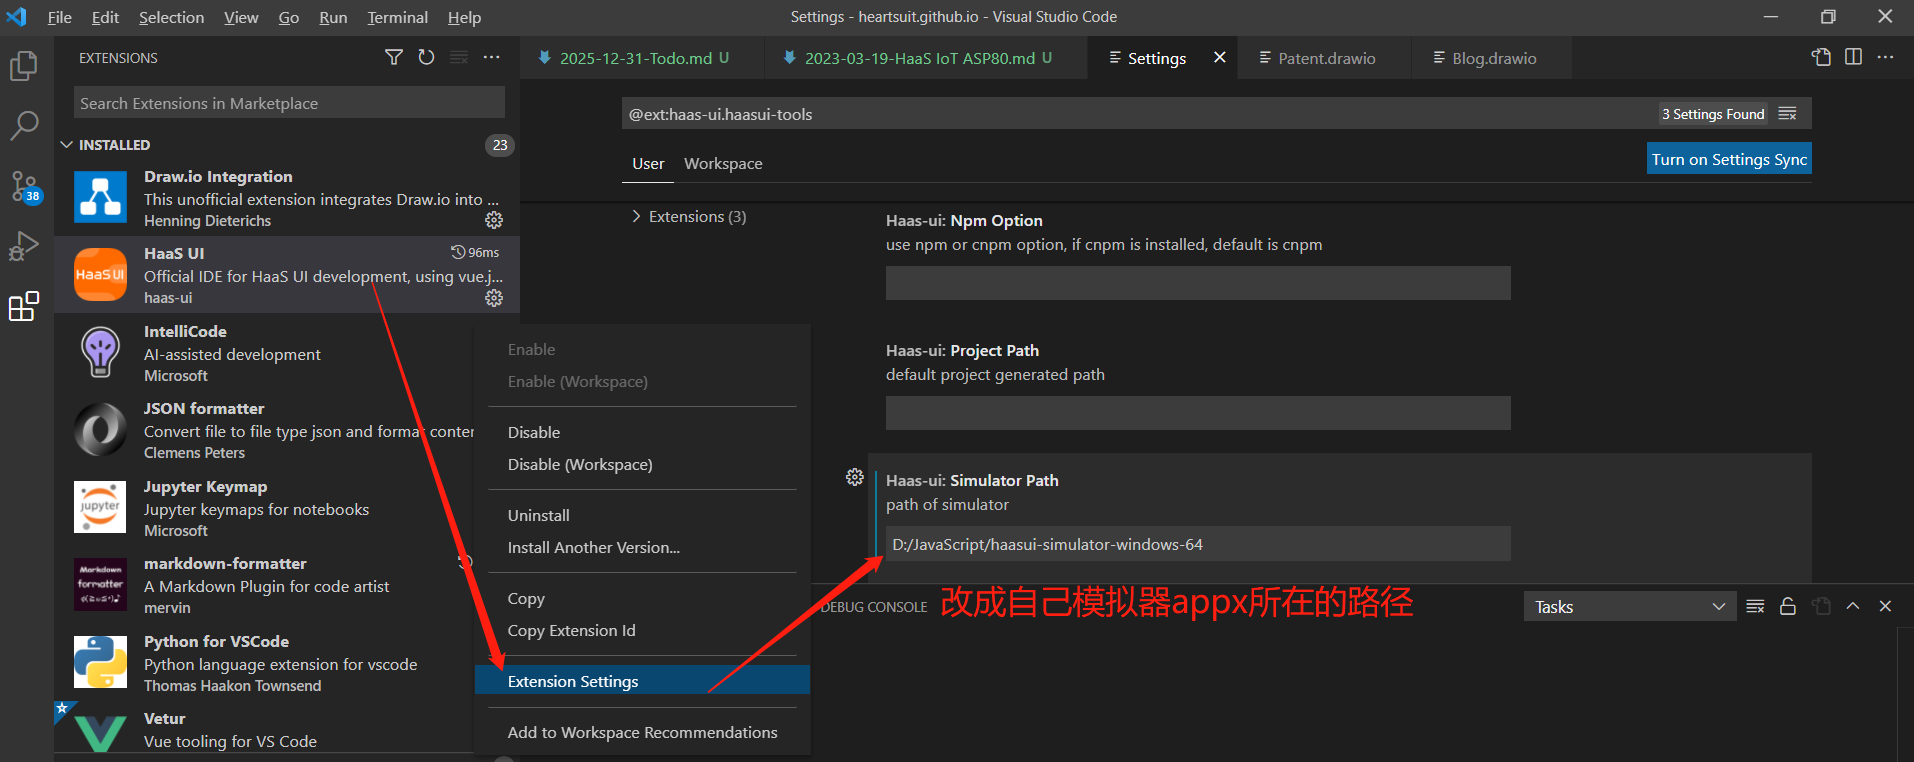Clear settings search input filter icon

(x=1788, y=114)
